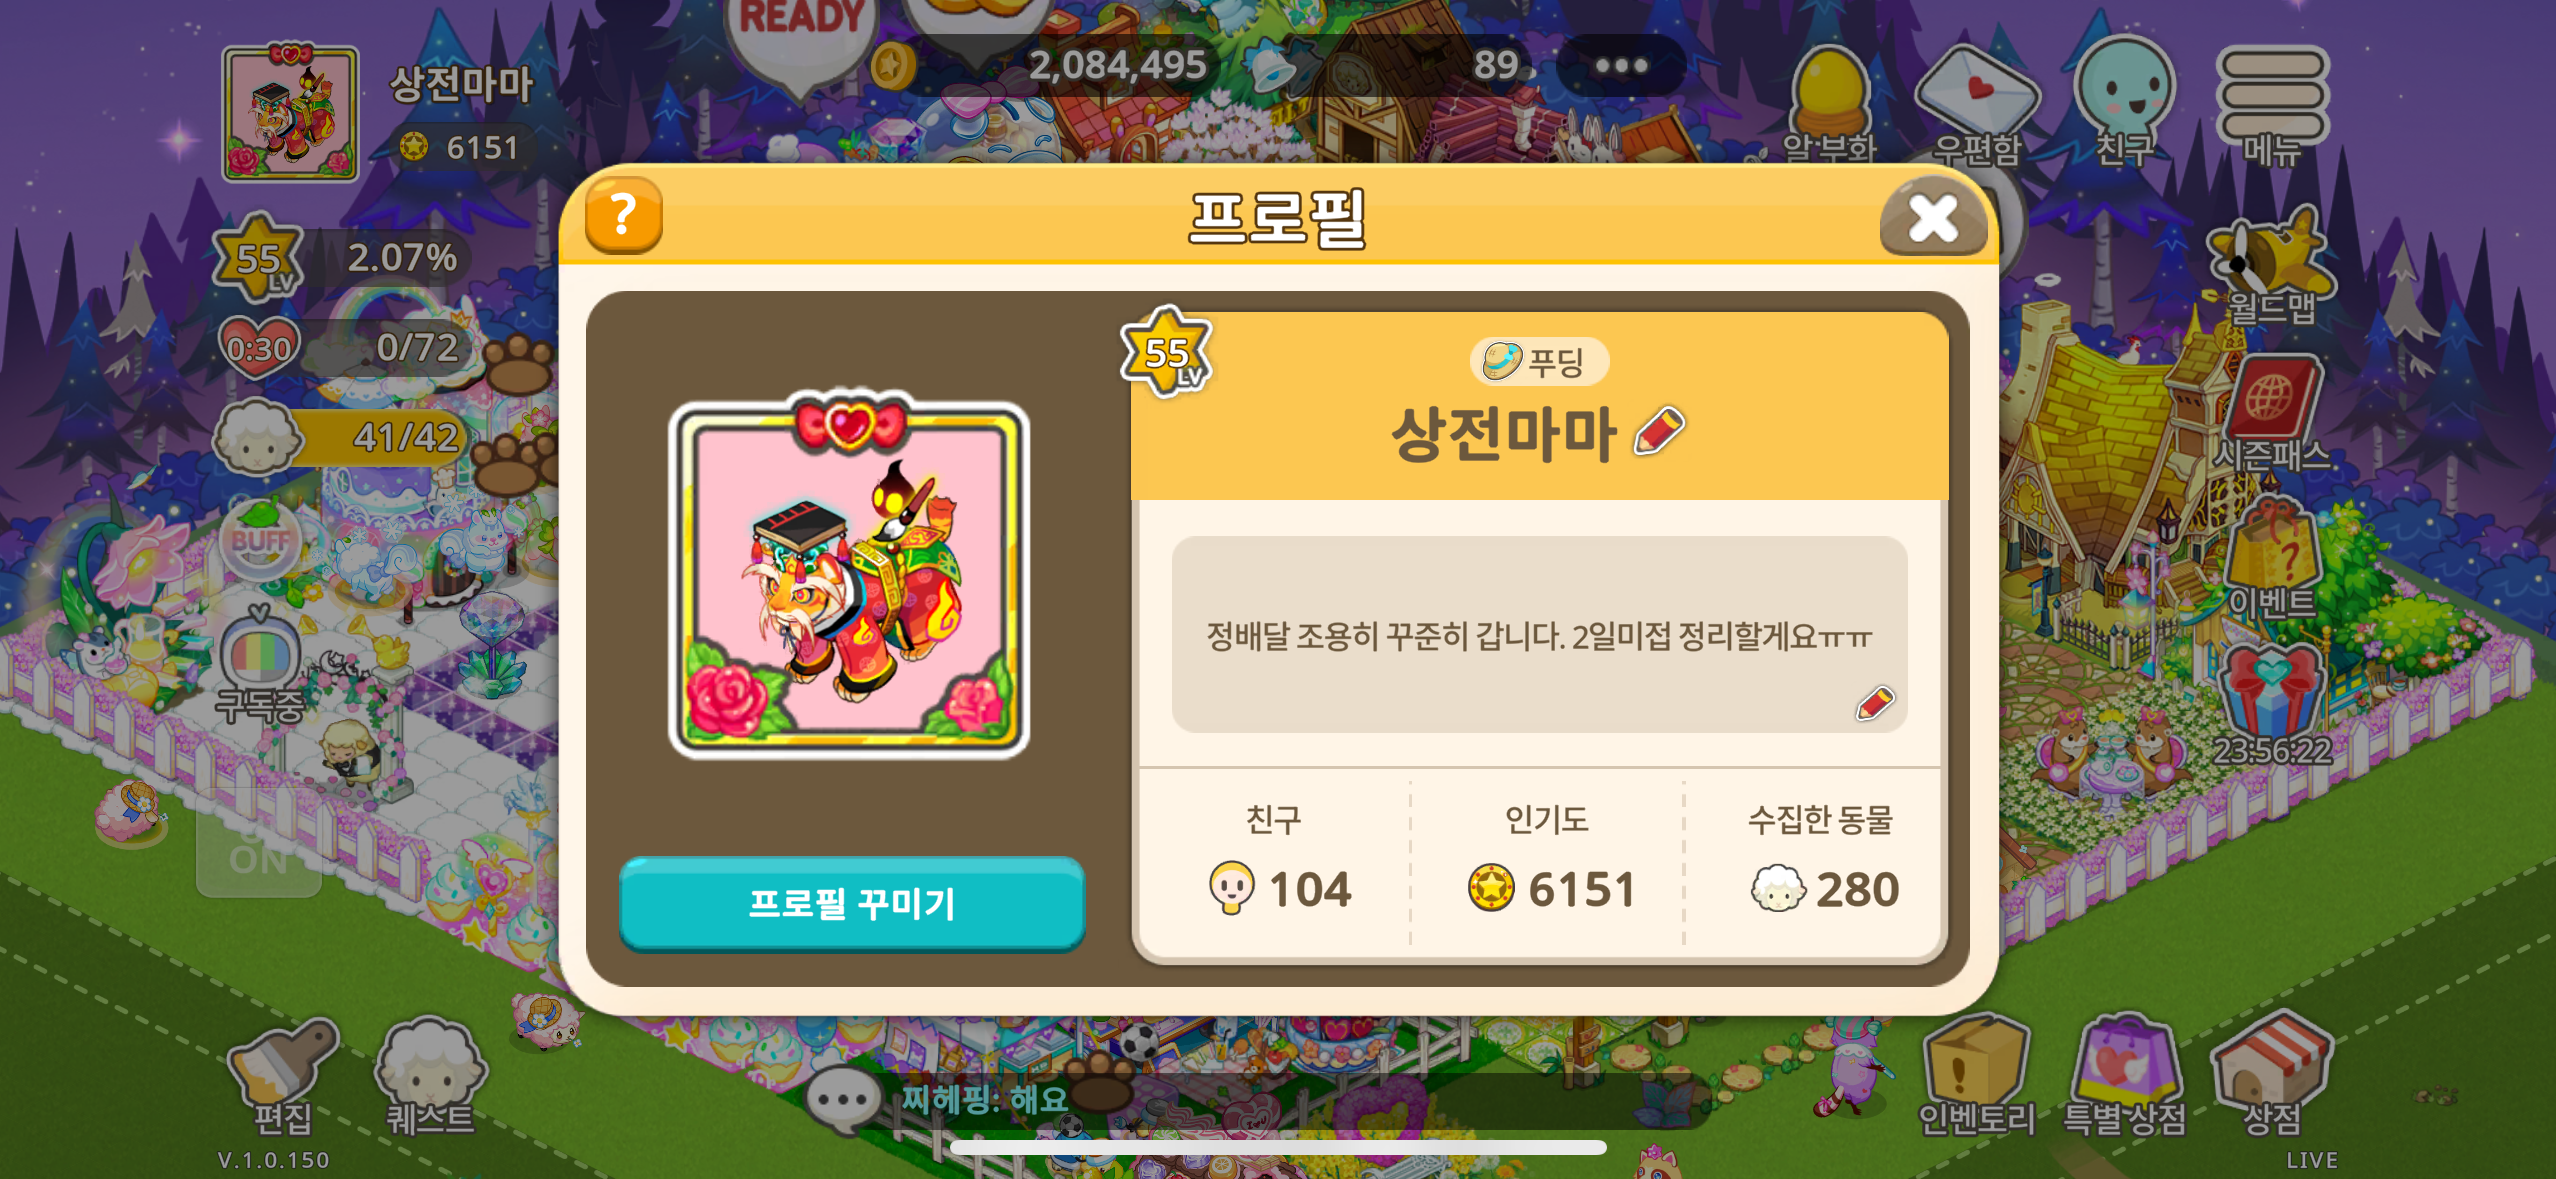Click the 프로필 꾸미기 button
This screenshot has height=1179, width=2556.
[852, 903]
